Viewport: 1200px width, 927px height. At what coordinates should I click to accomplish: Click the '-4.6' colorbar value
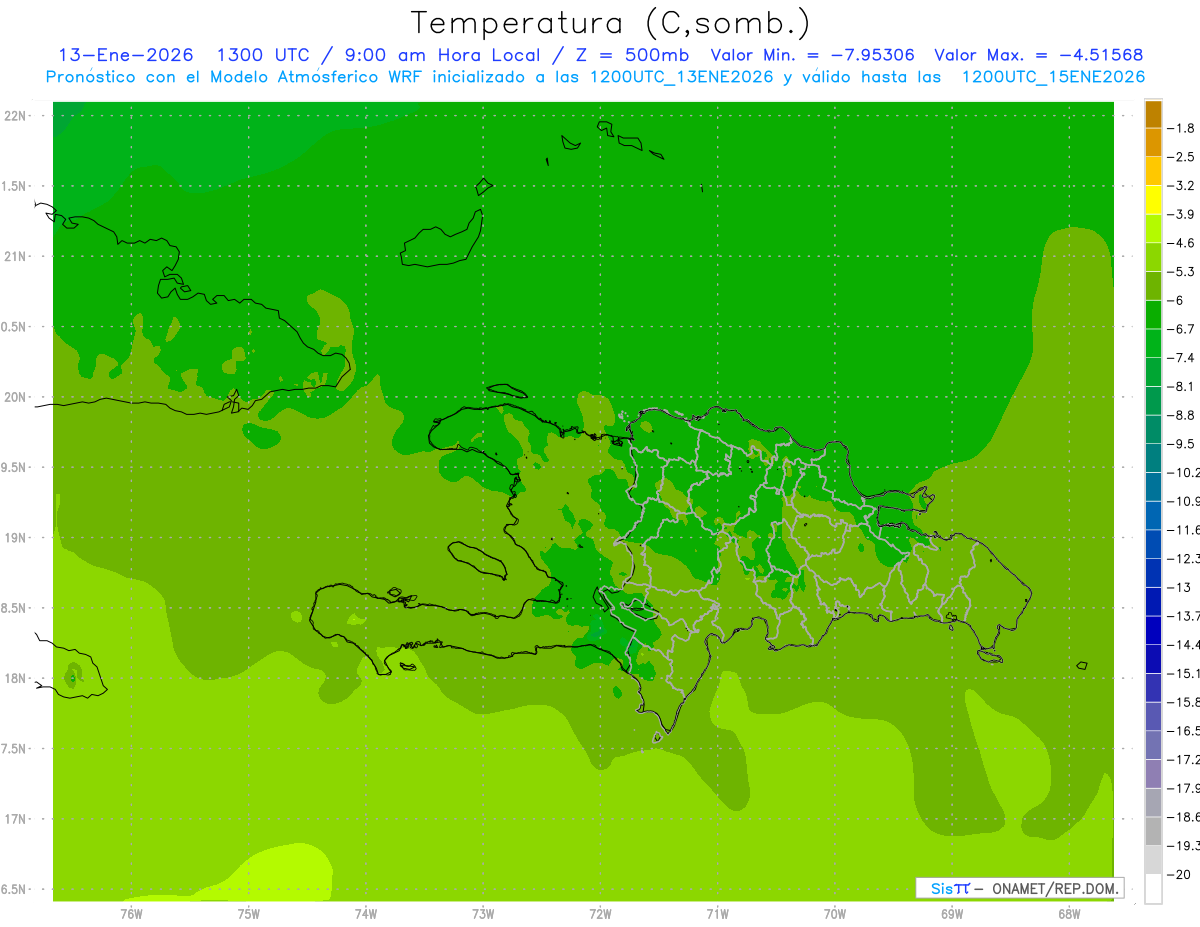1183,243
